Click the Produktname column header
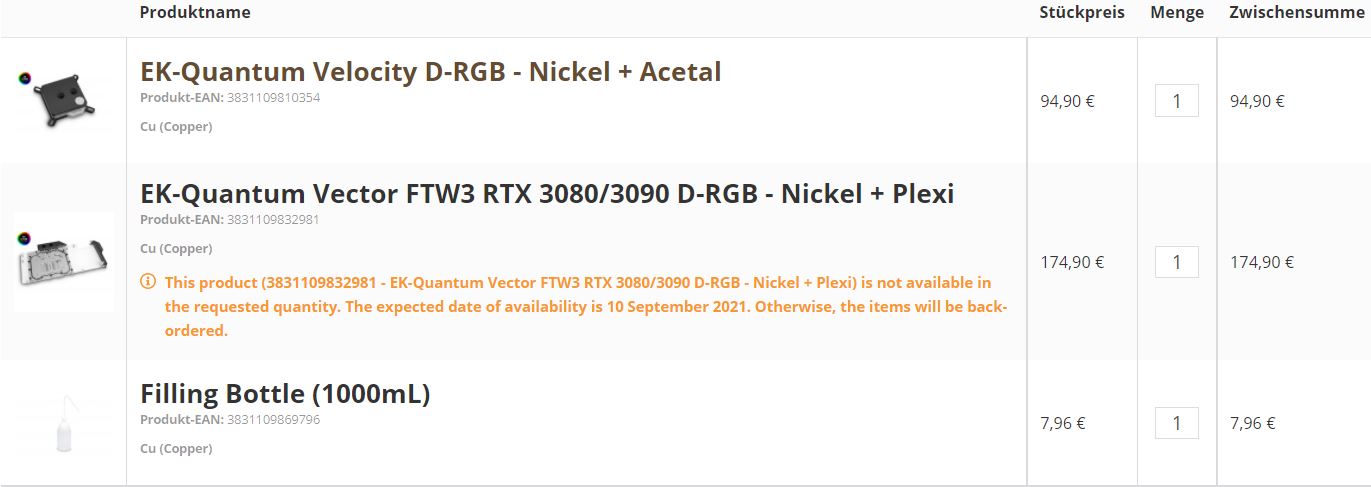1371x487 pixels. tap(195, 13)
